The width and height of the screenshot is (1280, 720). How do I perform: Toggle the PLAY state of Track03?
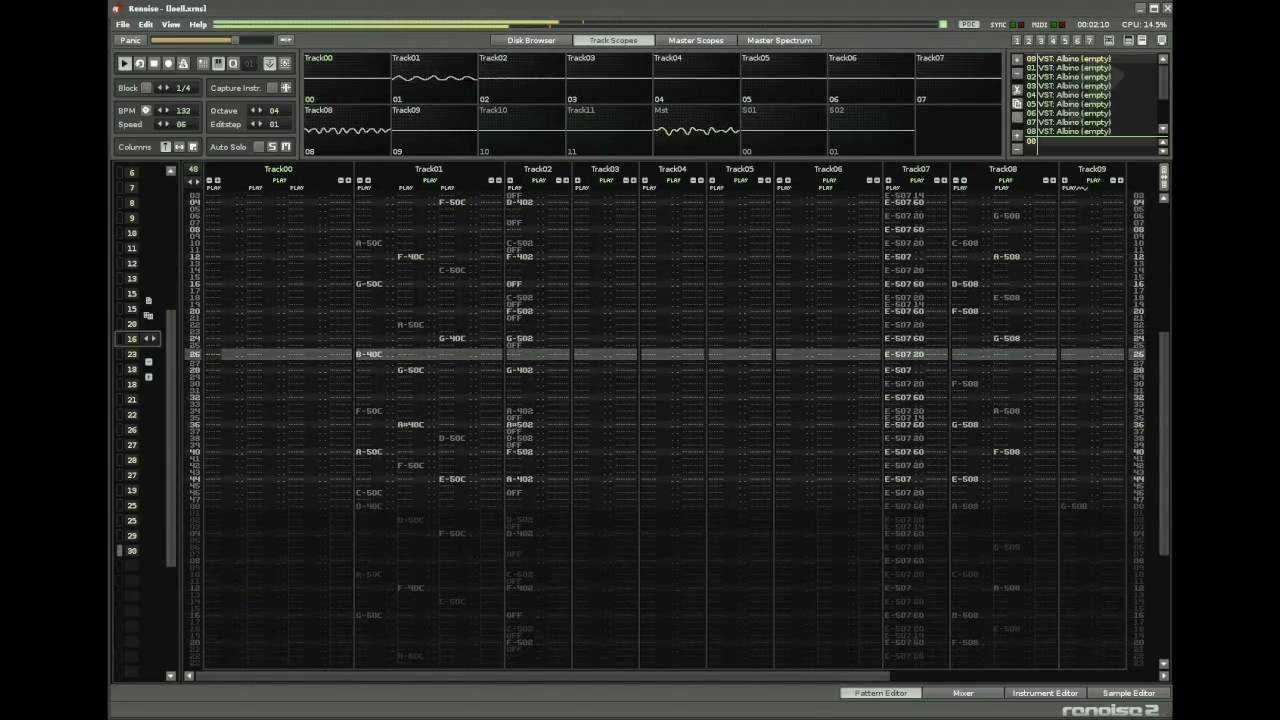click(605, 181)
